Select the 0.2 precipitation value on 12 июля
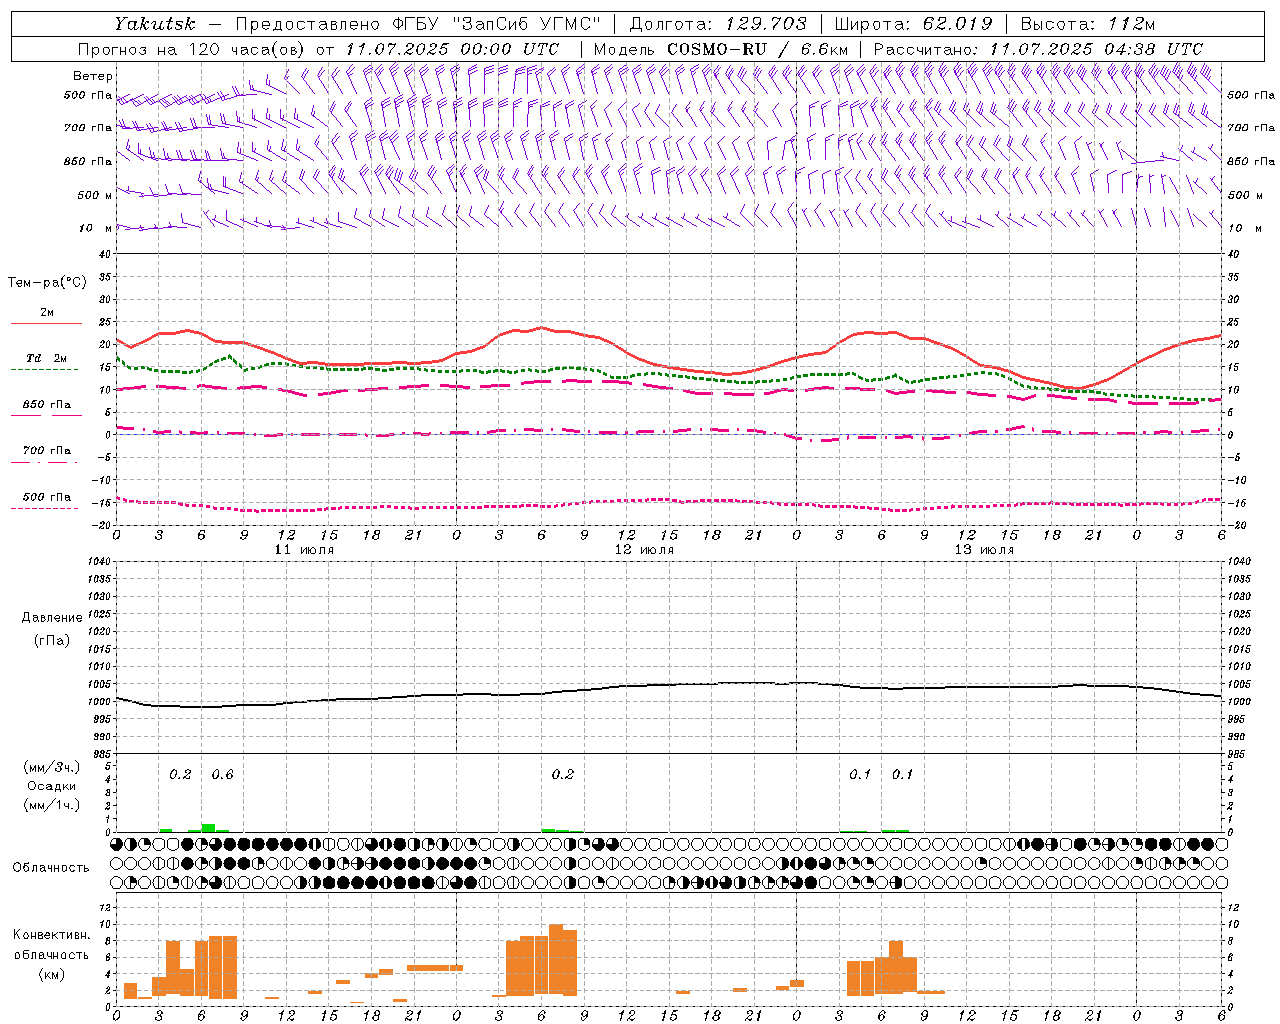The height and width of the screenshot is (1024, 1280). 562,775
